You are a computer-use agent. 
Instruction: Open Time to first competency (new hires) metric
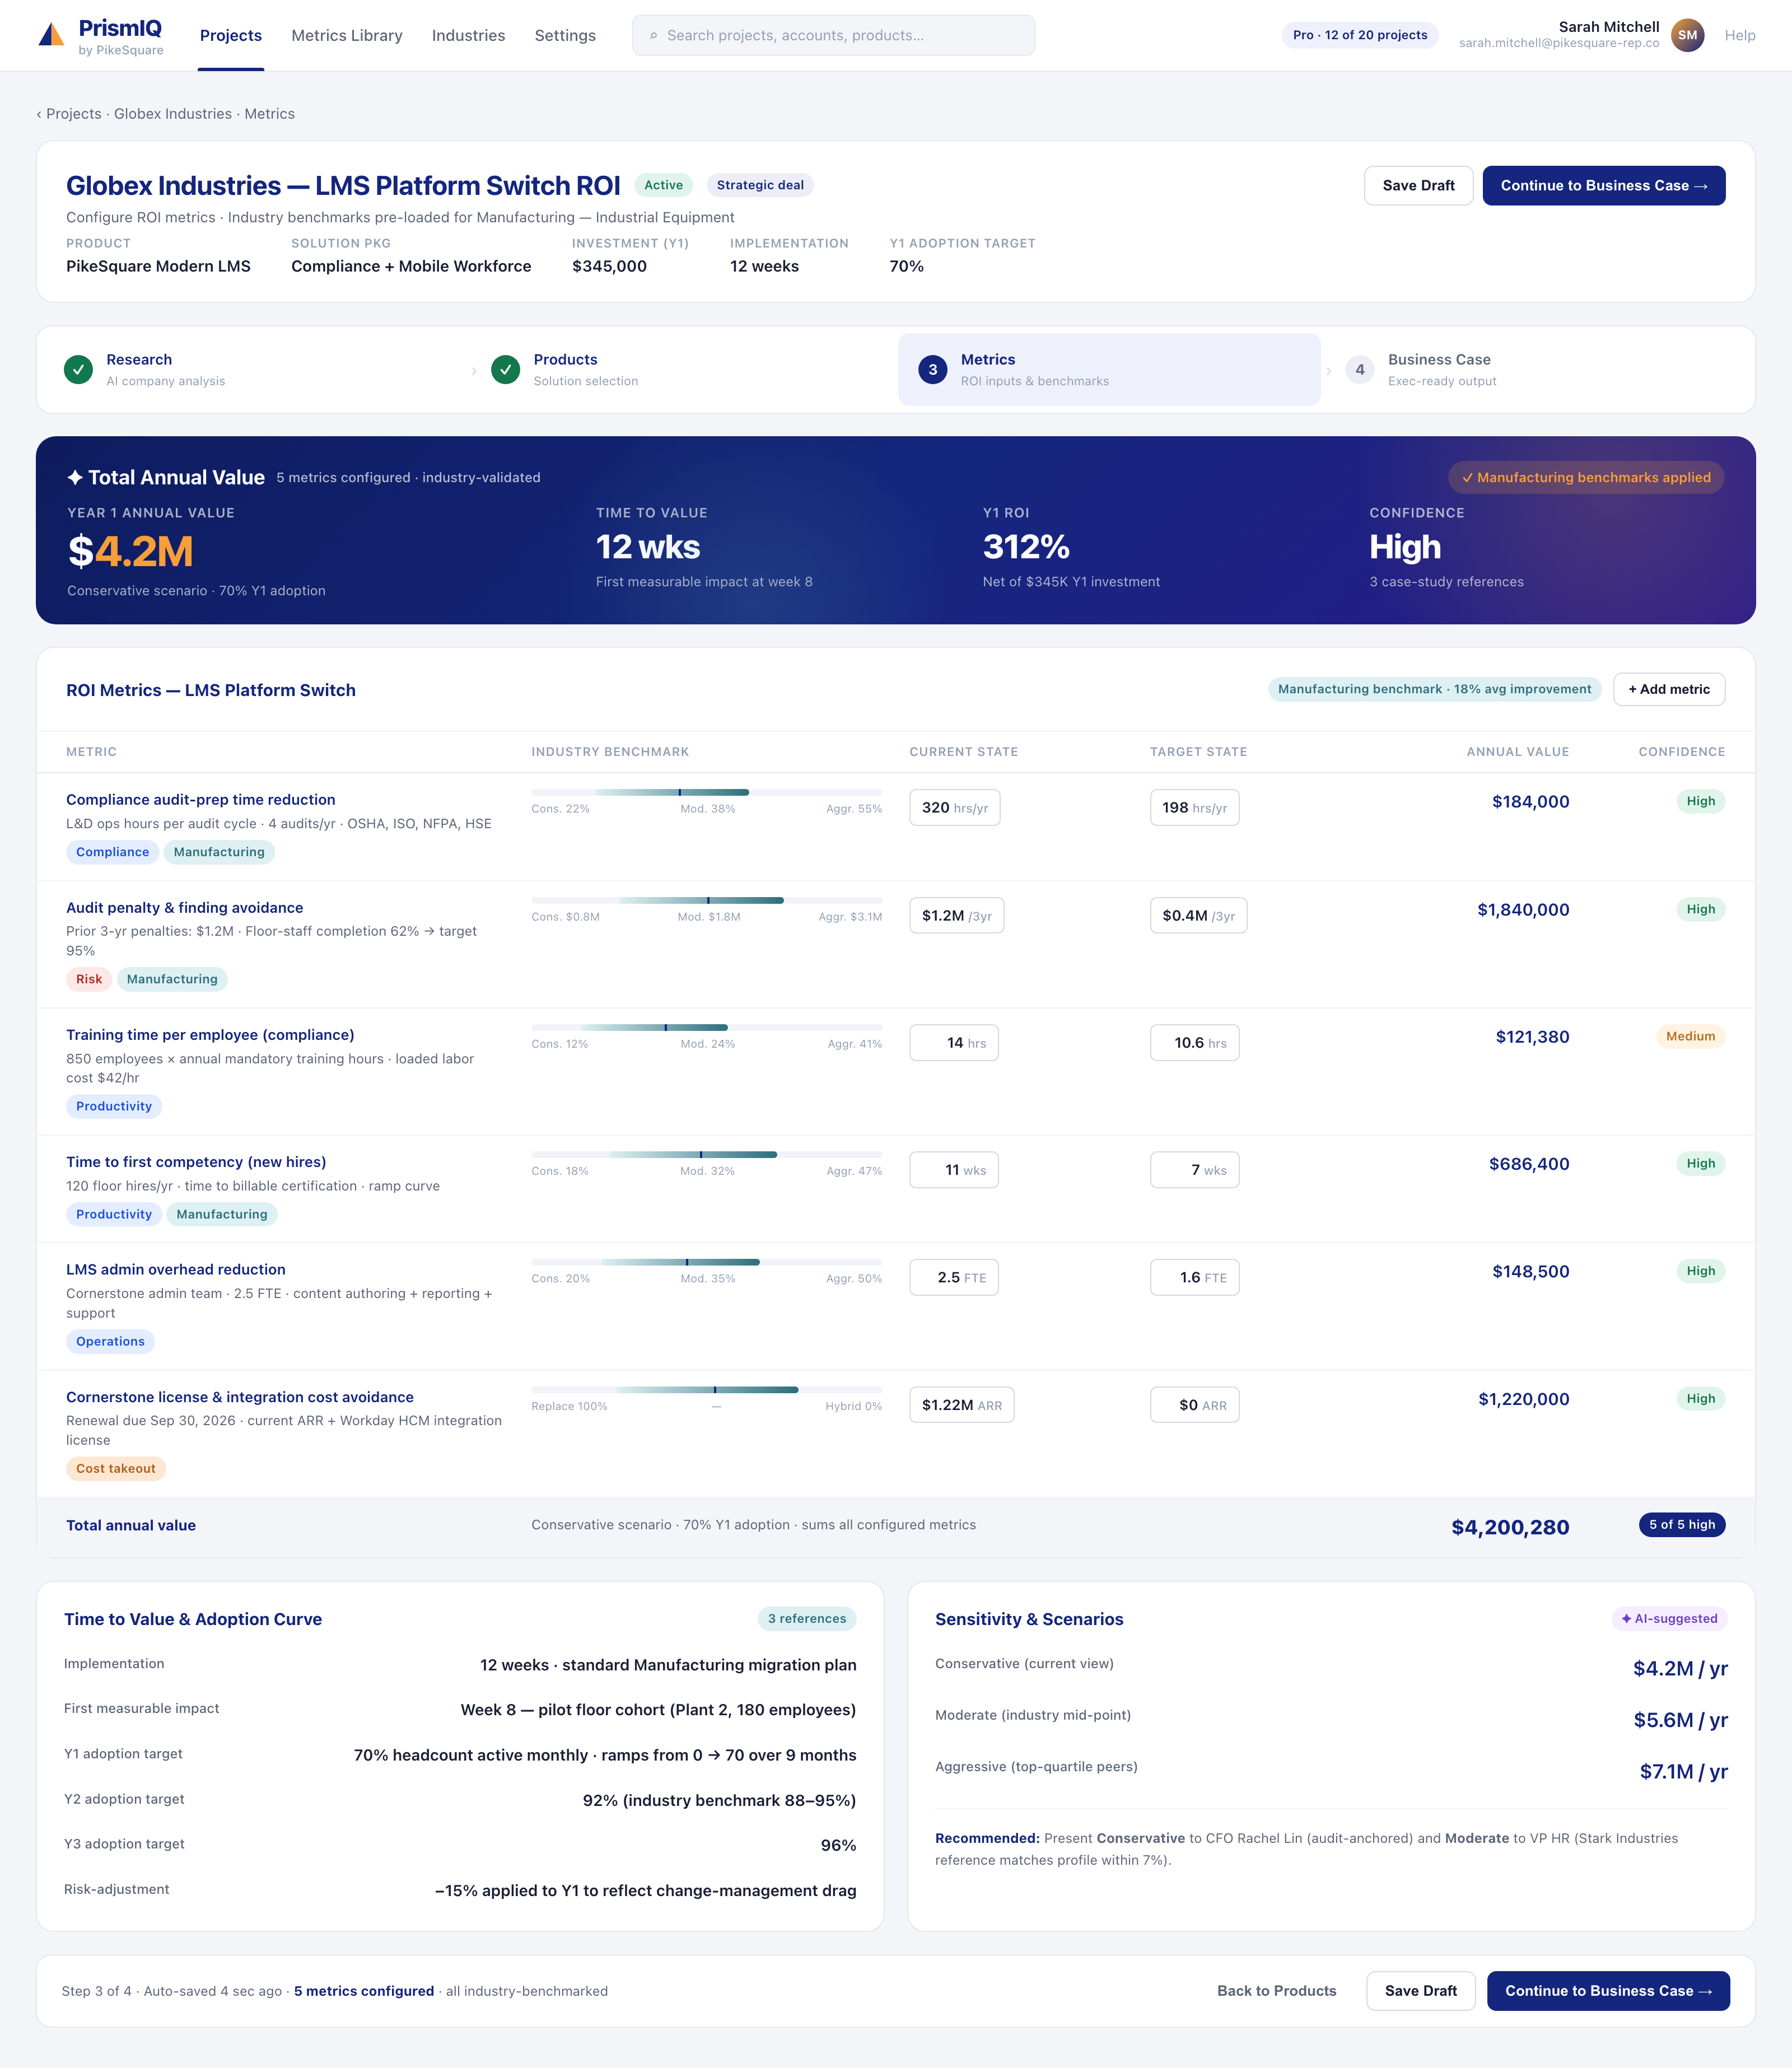[x=196, y=1162]
